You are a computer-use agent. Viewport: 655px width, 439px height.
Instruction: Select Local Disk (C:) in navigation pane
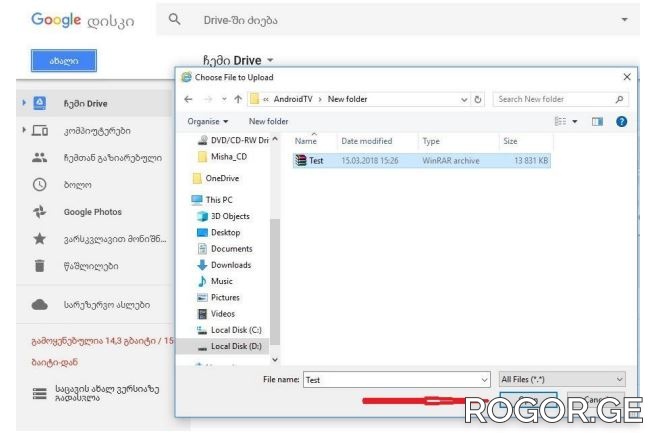[229, 330]
